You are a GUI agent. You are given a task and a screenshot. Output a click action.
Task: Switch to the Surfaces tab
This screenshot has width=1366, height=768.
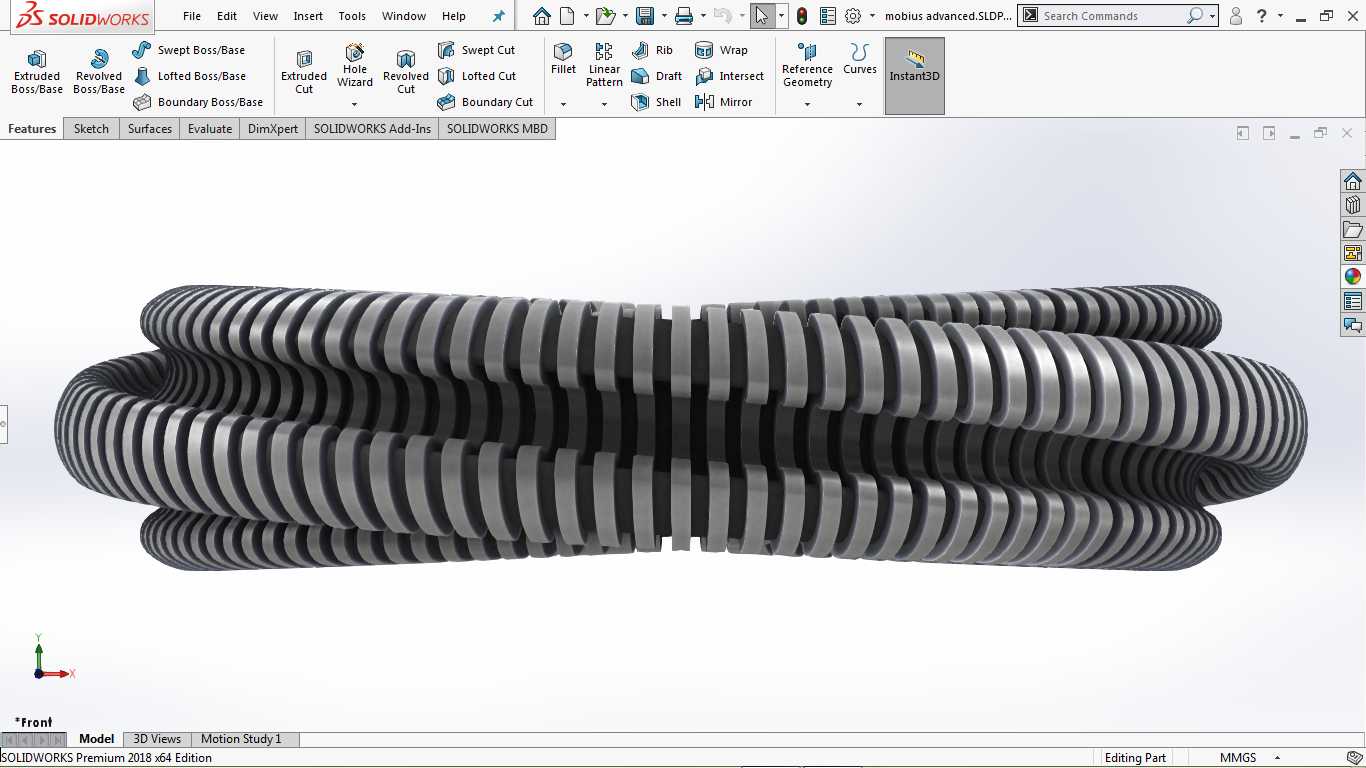(x=150, y=129)
